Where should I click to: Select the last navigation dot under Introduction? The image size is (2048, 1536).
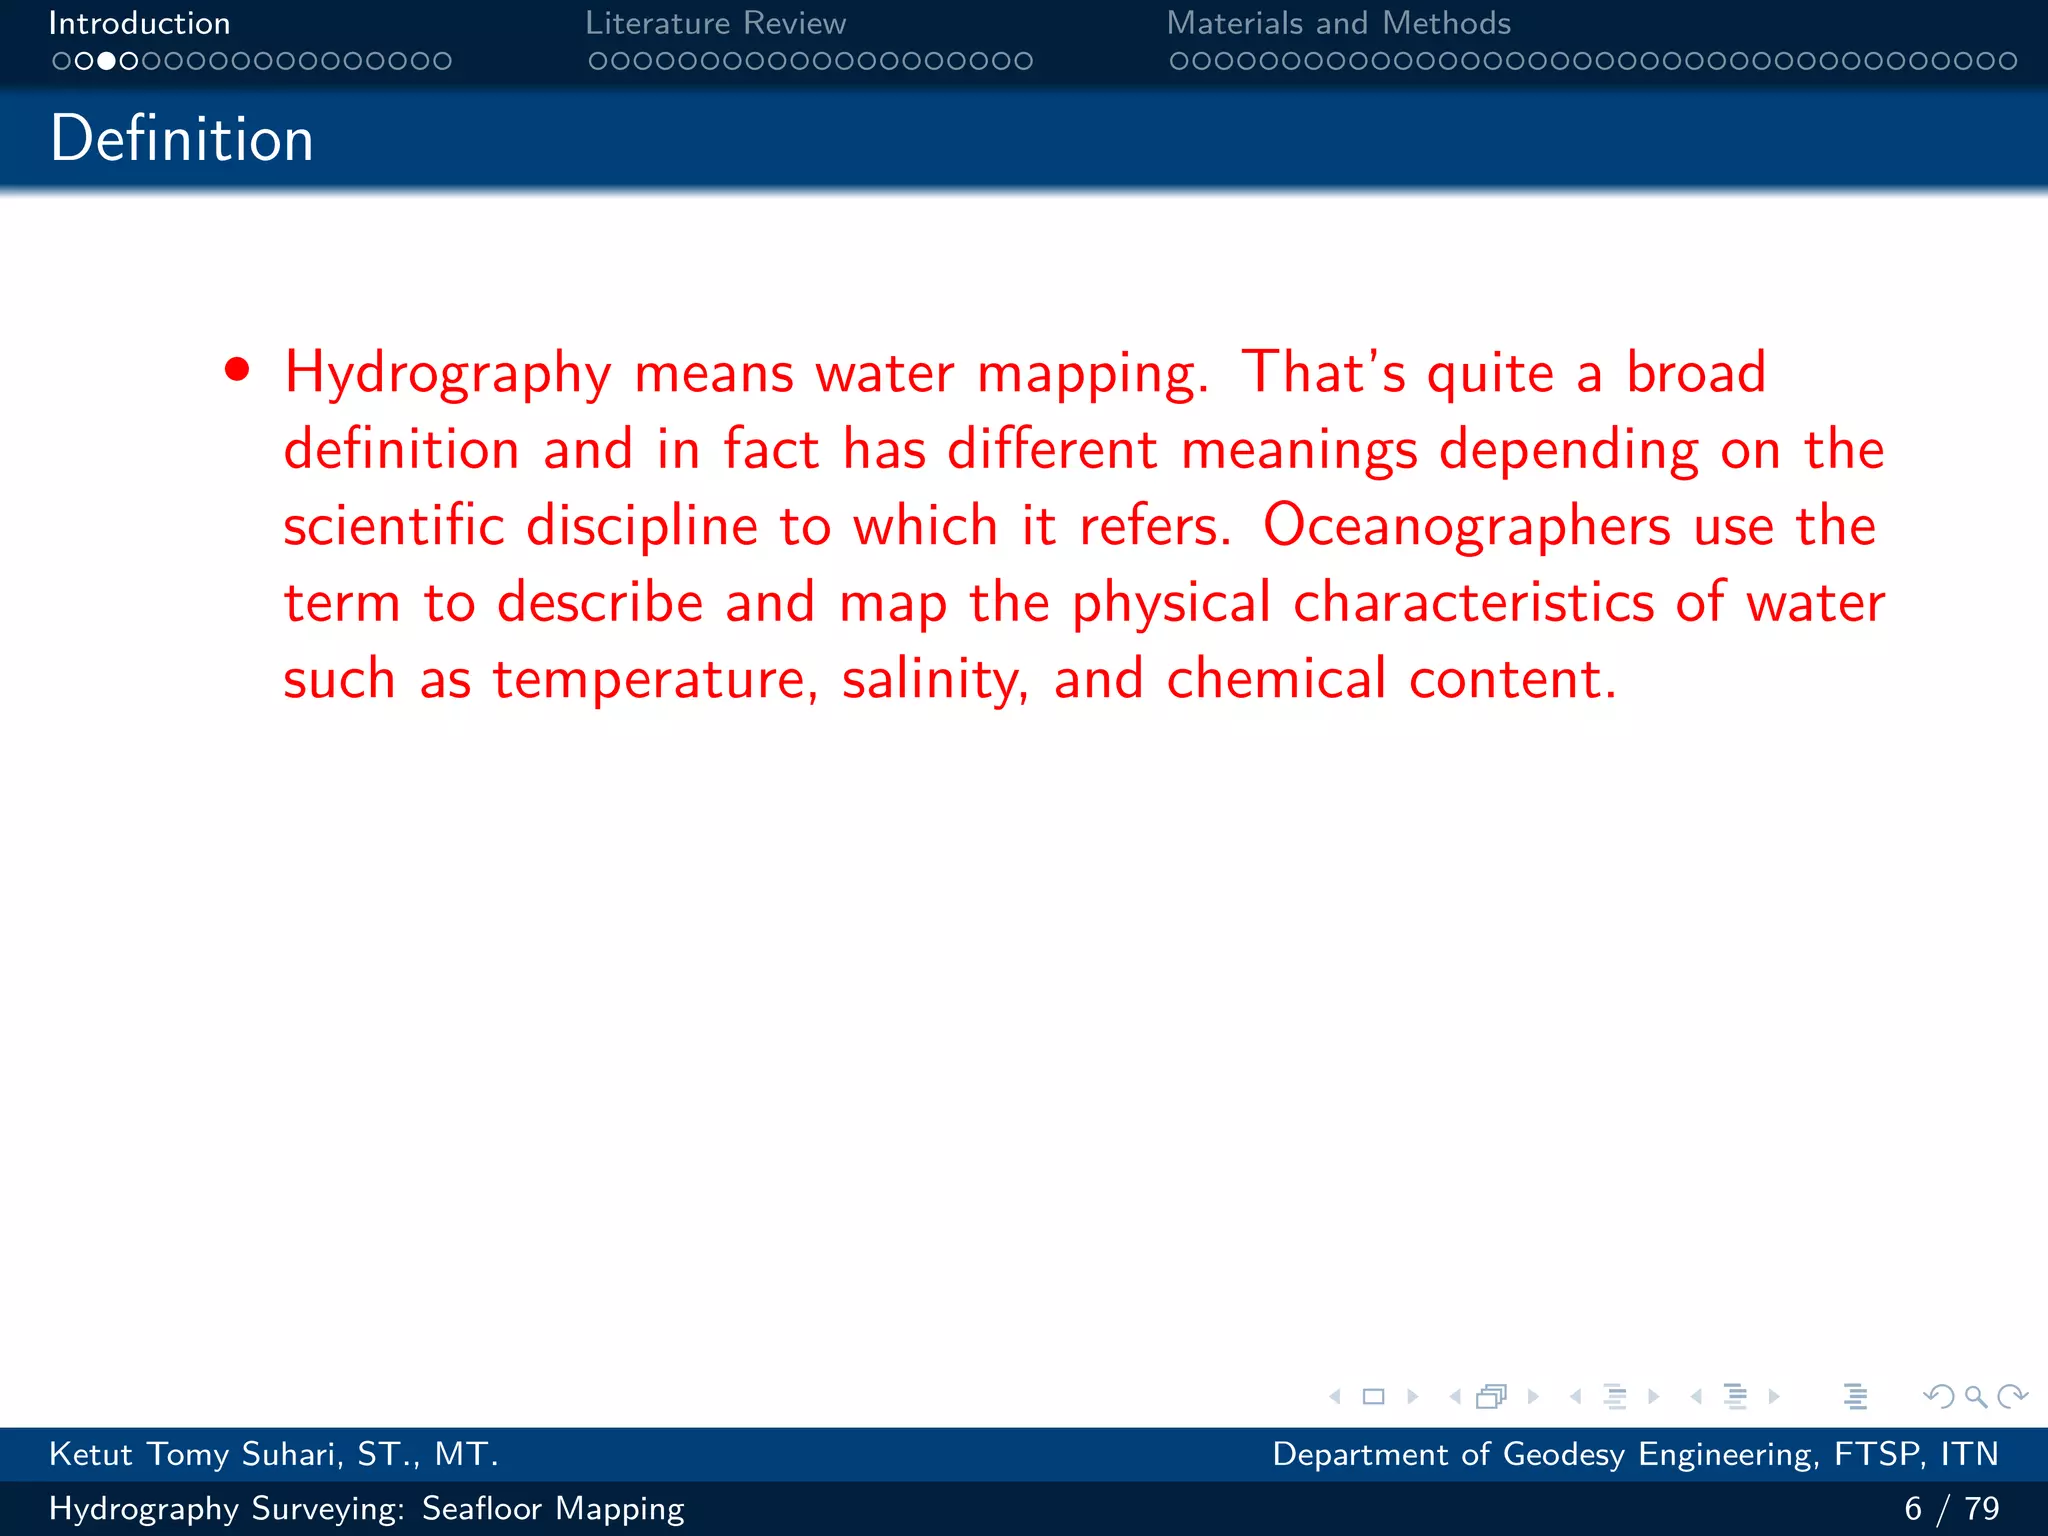(x=442, y=61)
